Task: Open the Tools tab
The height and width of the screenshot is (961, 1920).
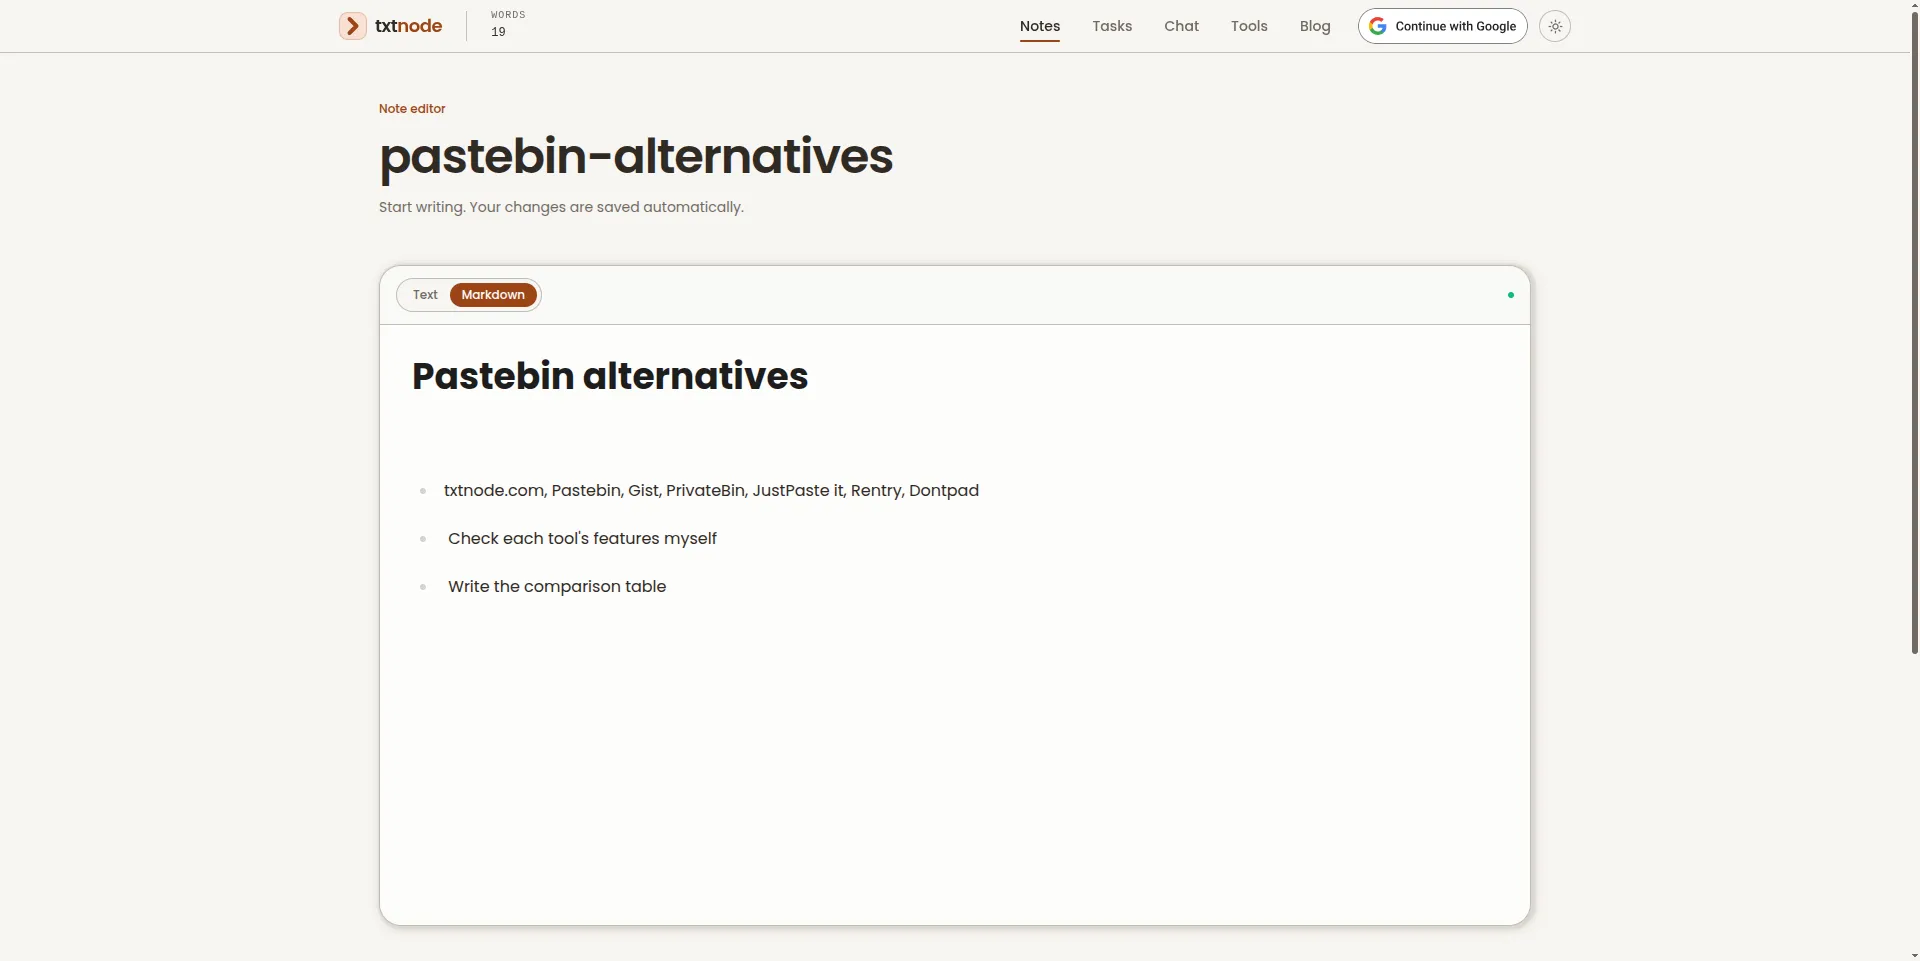Action: click(1249, 26)
